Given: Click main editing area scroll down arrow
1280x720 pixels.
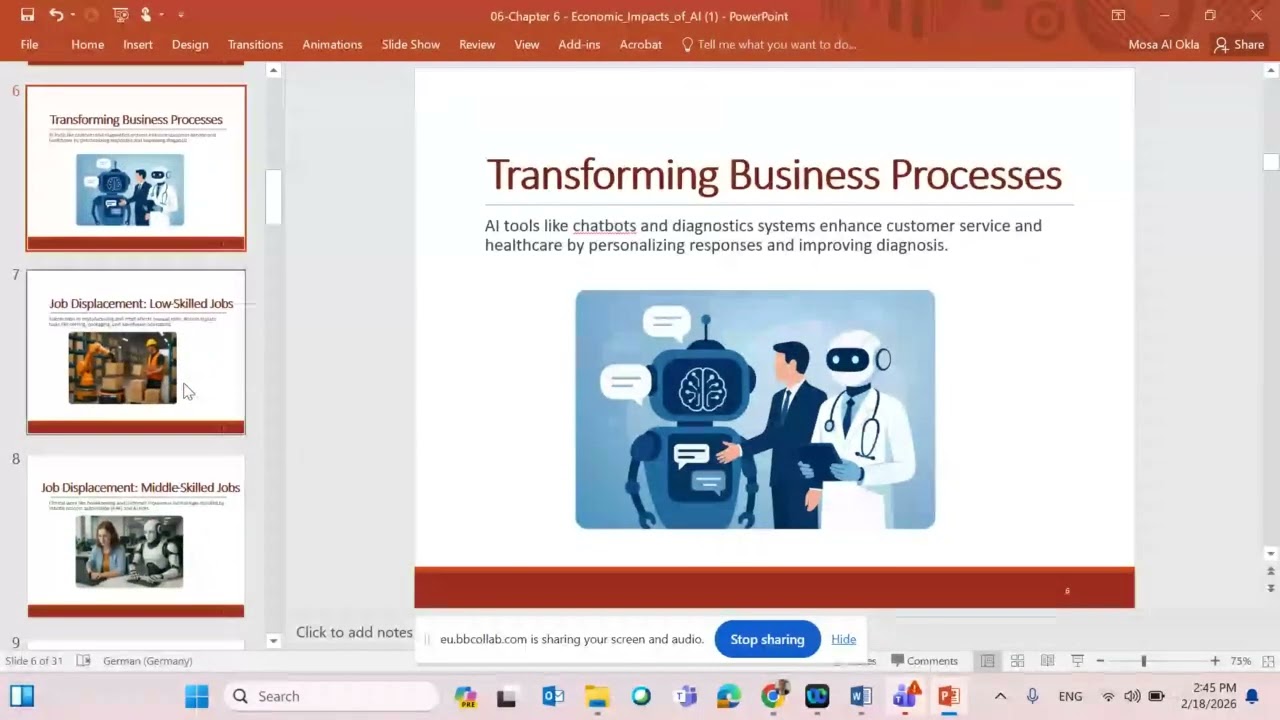Looking at the screenshot, I should tap(1271, 553).
